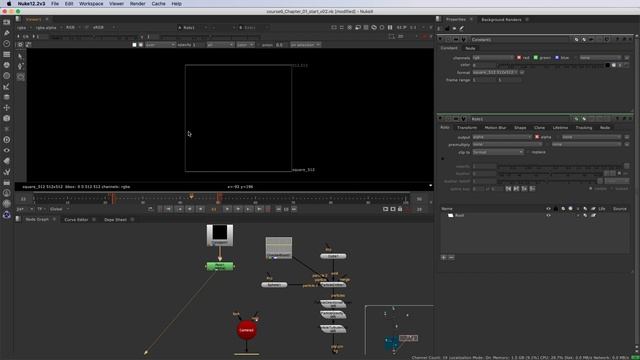Select the Root layer row

[535, 216]
